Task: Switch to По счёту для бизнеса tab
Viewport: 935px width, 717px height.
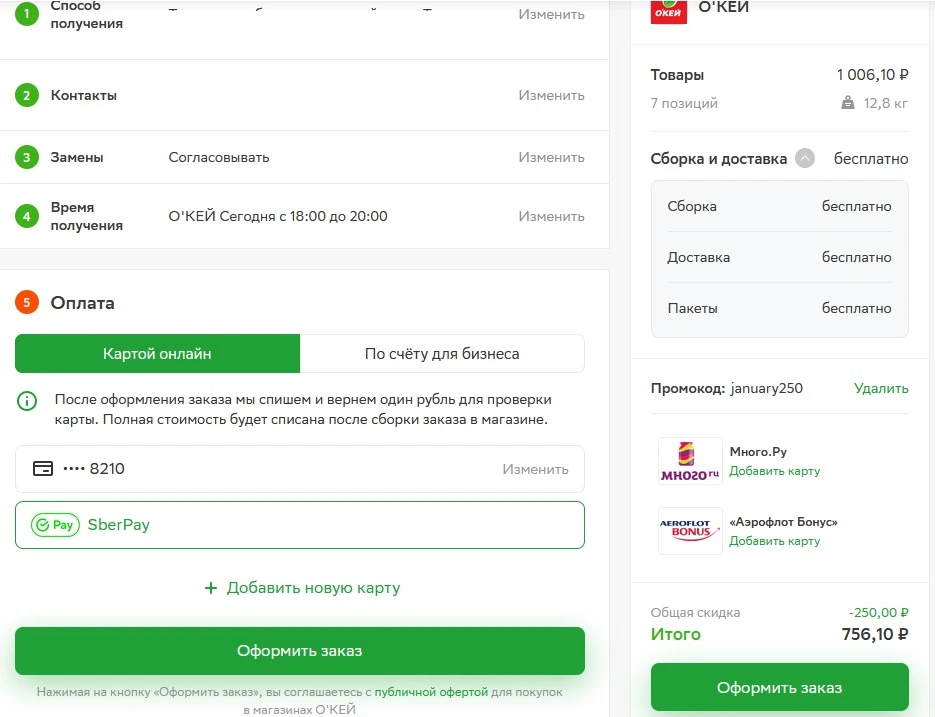Action: click(x=442, y=354)
